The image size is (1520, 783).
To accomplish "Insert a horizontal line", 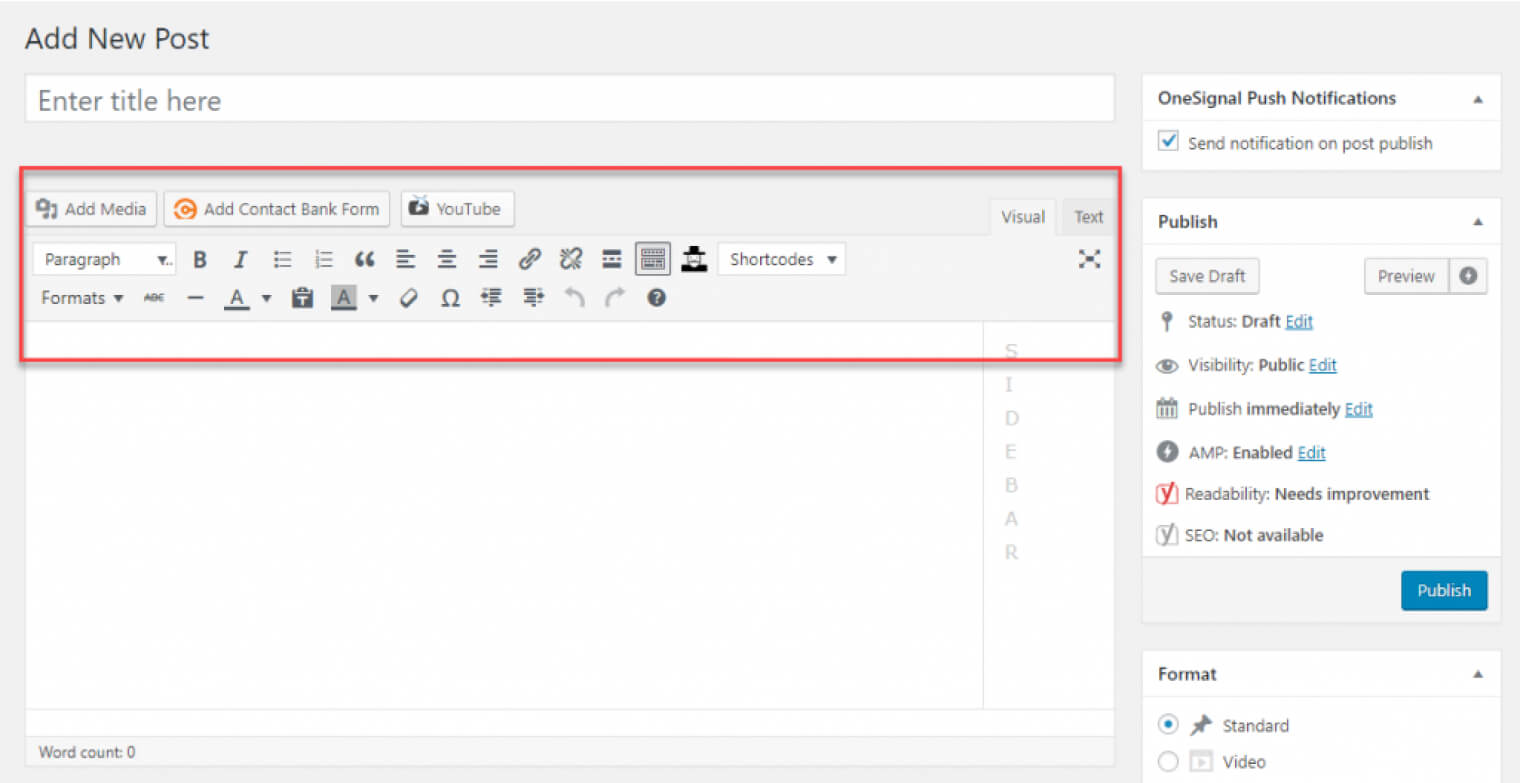I will tap(196, 298).
